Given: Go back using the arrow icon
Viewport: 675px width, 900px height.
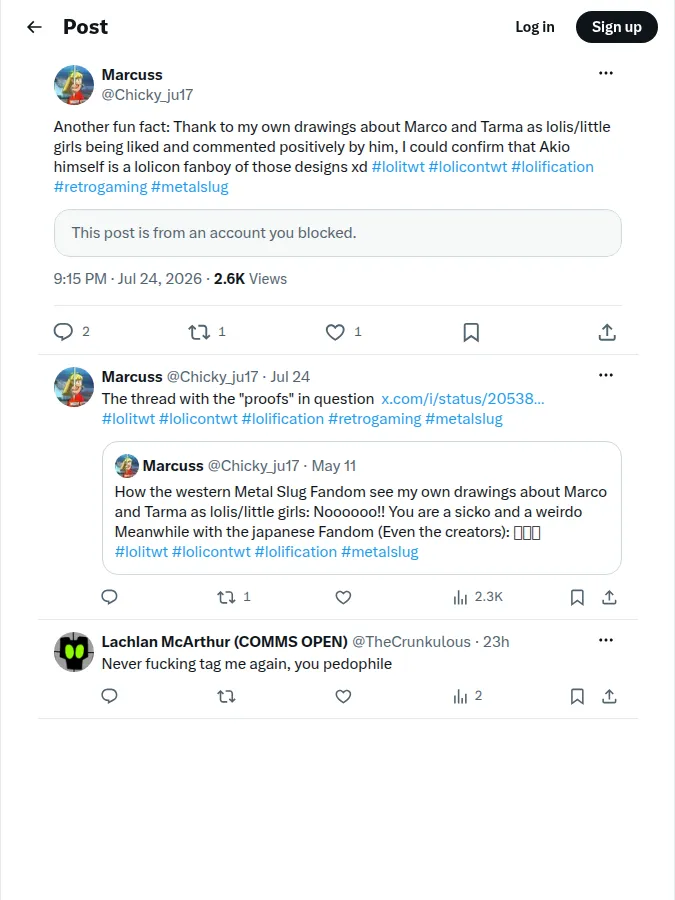Looking at the screenshot, I should click(34, 27).
